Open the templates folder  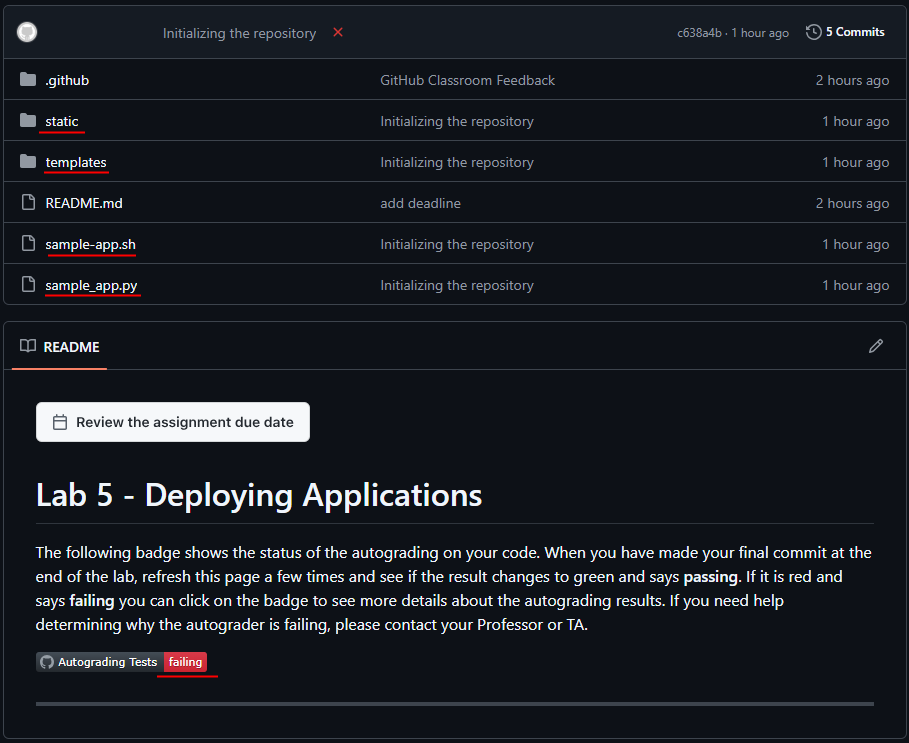click(x=76, y=162)
